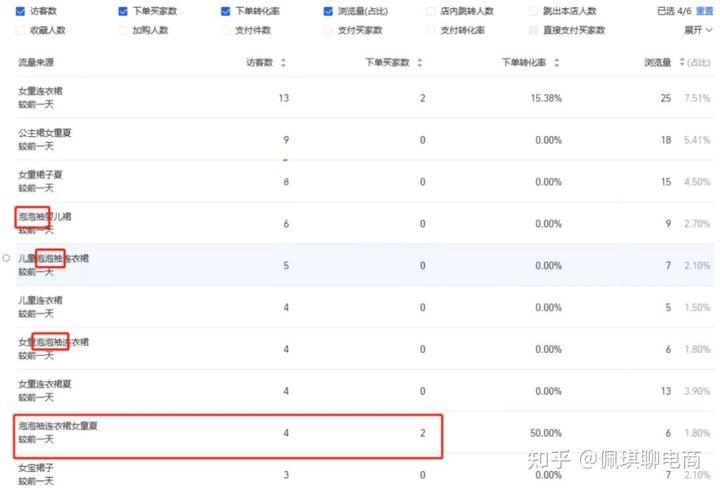720x489 pixels.
Task: Click the 下单转化率 column header label
Action: [524, 62]
